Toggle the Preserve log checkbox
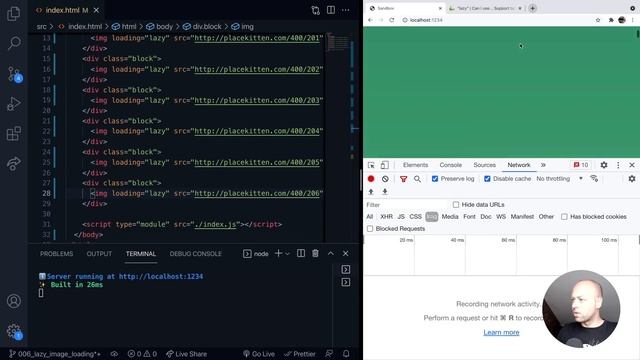 point(435,179)
